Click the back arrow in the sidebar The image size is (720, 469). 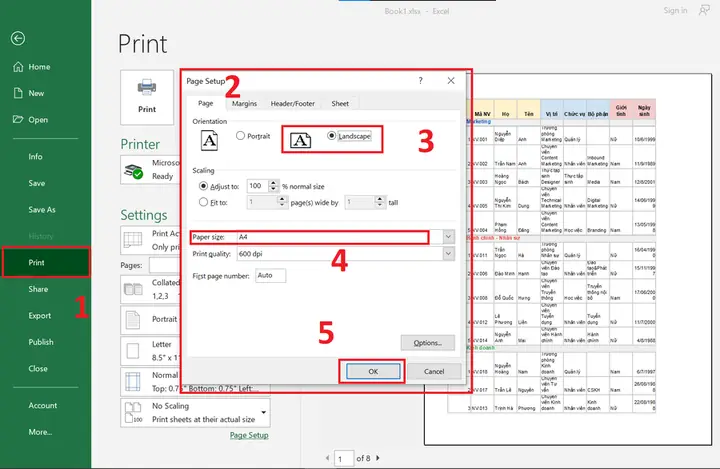click(x=18, y=38)
